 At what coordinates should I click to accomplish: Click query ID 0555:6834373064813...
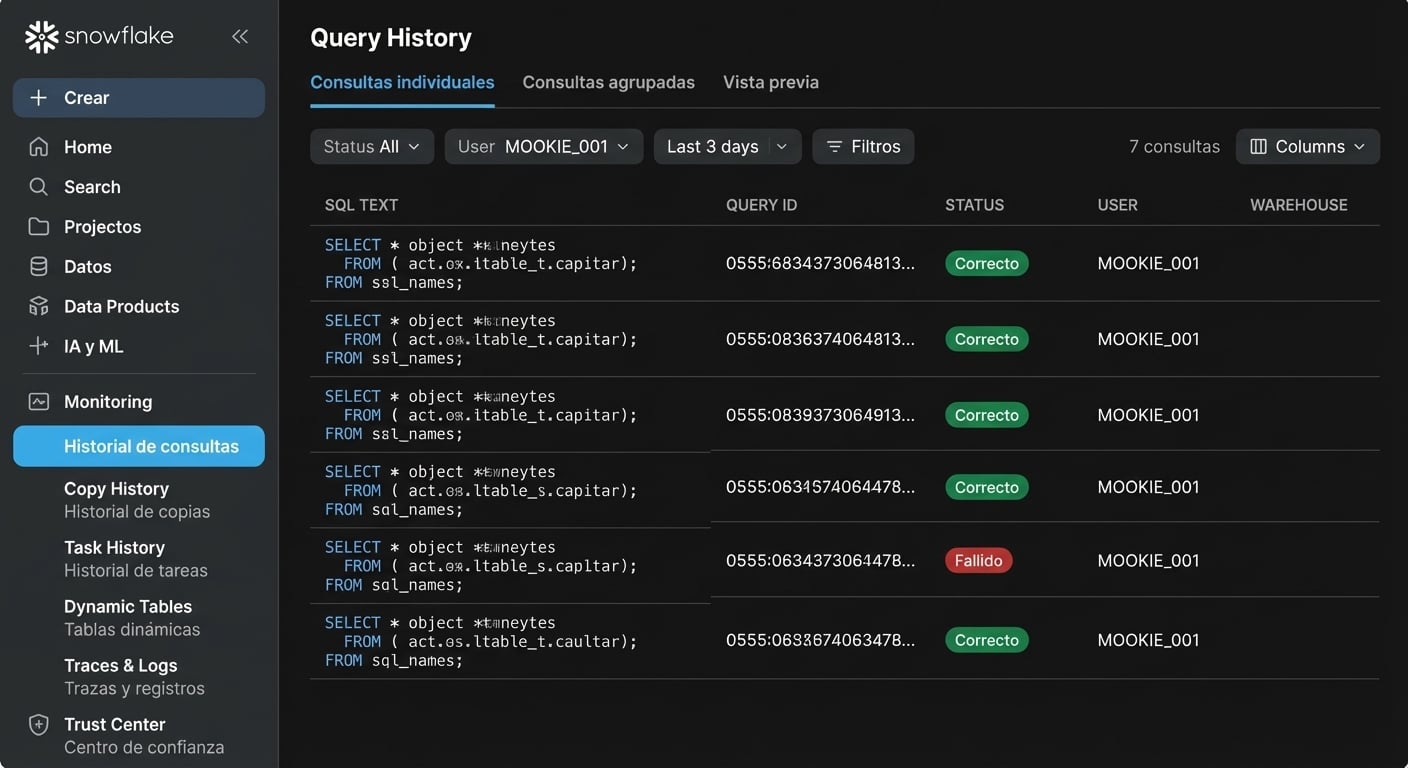pos(820,264)
